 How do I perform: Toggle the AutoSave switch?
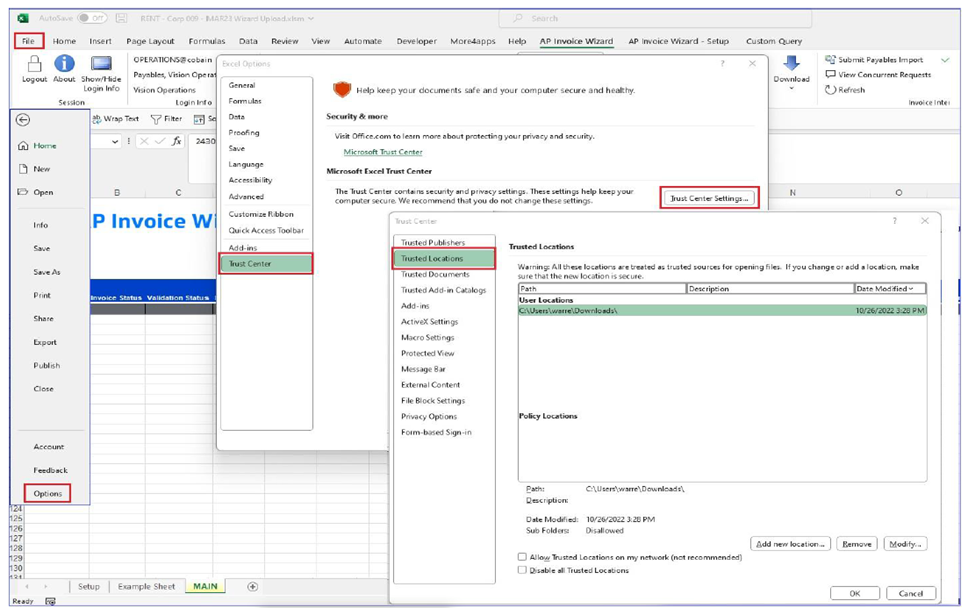click(92, 18)
